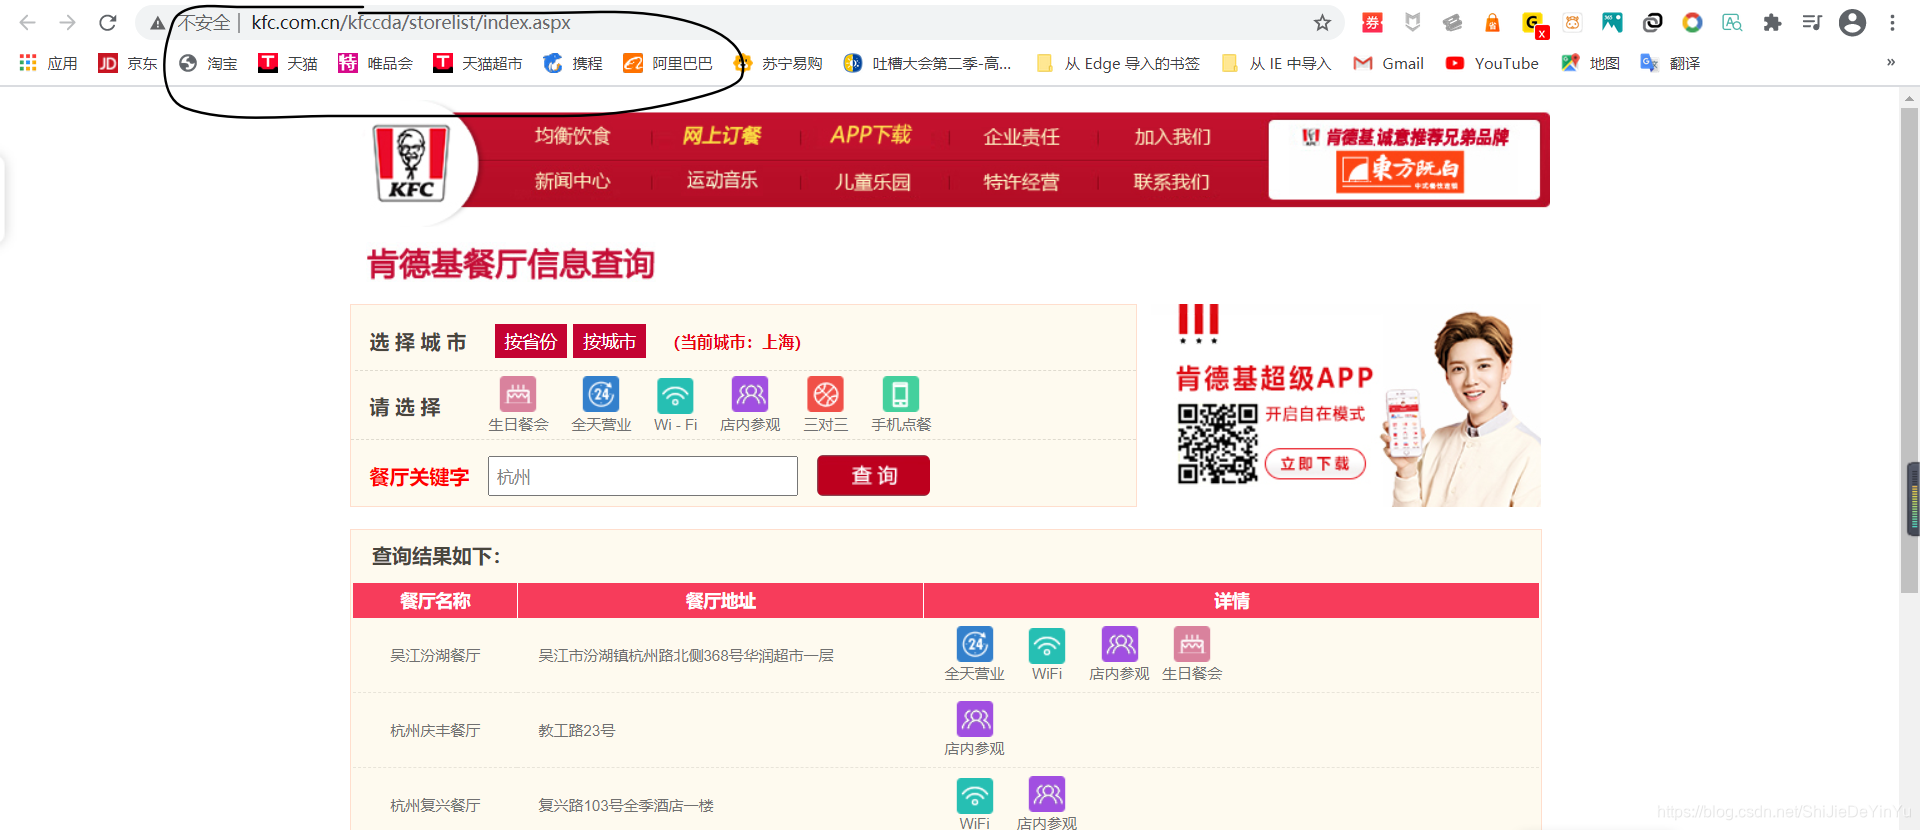Image resolution: width=1920 pixels, height=830 pixels.
Task: Select the 教工路23号 address text
Action: pos(577,730)
